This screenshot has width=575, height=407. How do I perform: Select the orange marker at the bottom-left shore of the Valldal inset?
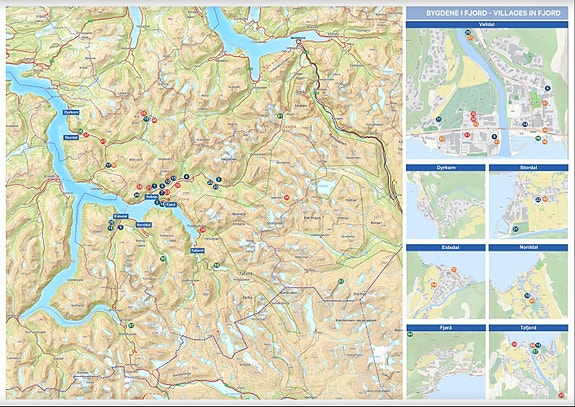(442, 139)
